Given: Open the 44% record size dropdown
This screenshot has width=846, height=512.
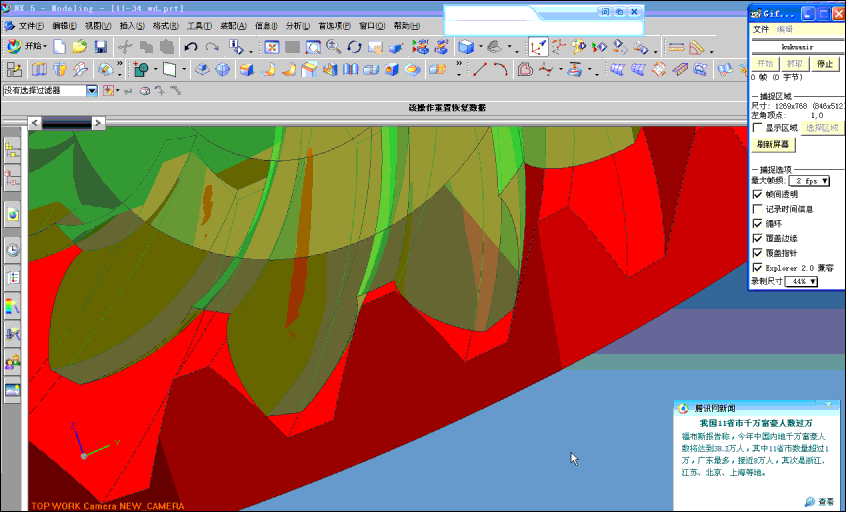Looking at the screenshot, I should [x=801, y=282].
